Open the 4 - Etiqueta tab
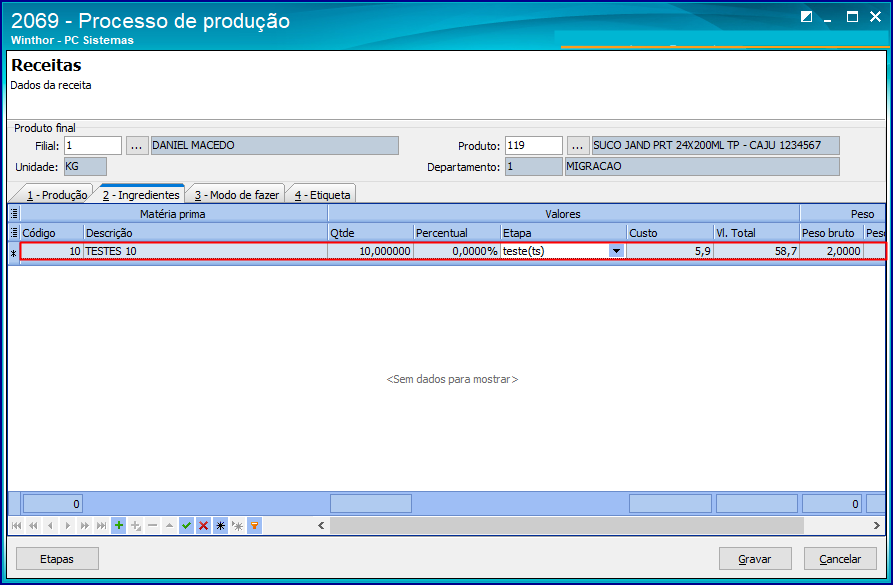Viewport: 893px width, 585px height. [x=322, y=195]
